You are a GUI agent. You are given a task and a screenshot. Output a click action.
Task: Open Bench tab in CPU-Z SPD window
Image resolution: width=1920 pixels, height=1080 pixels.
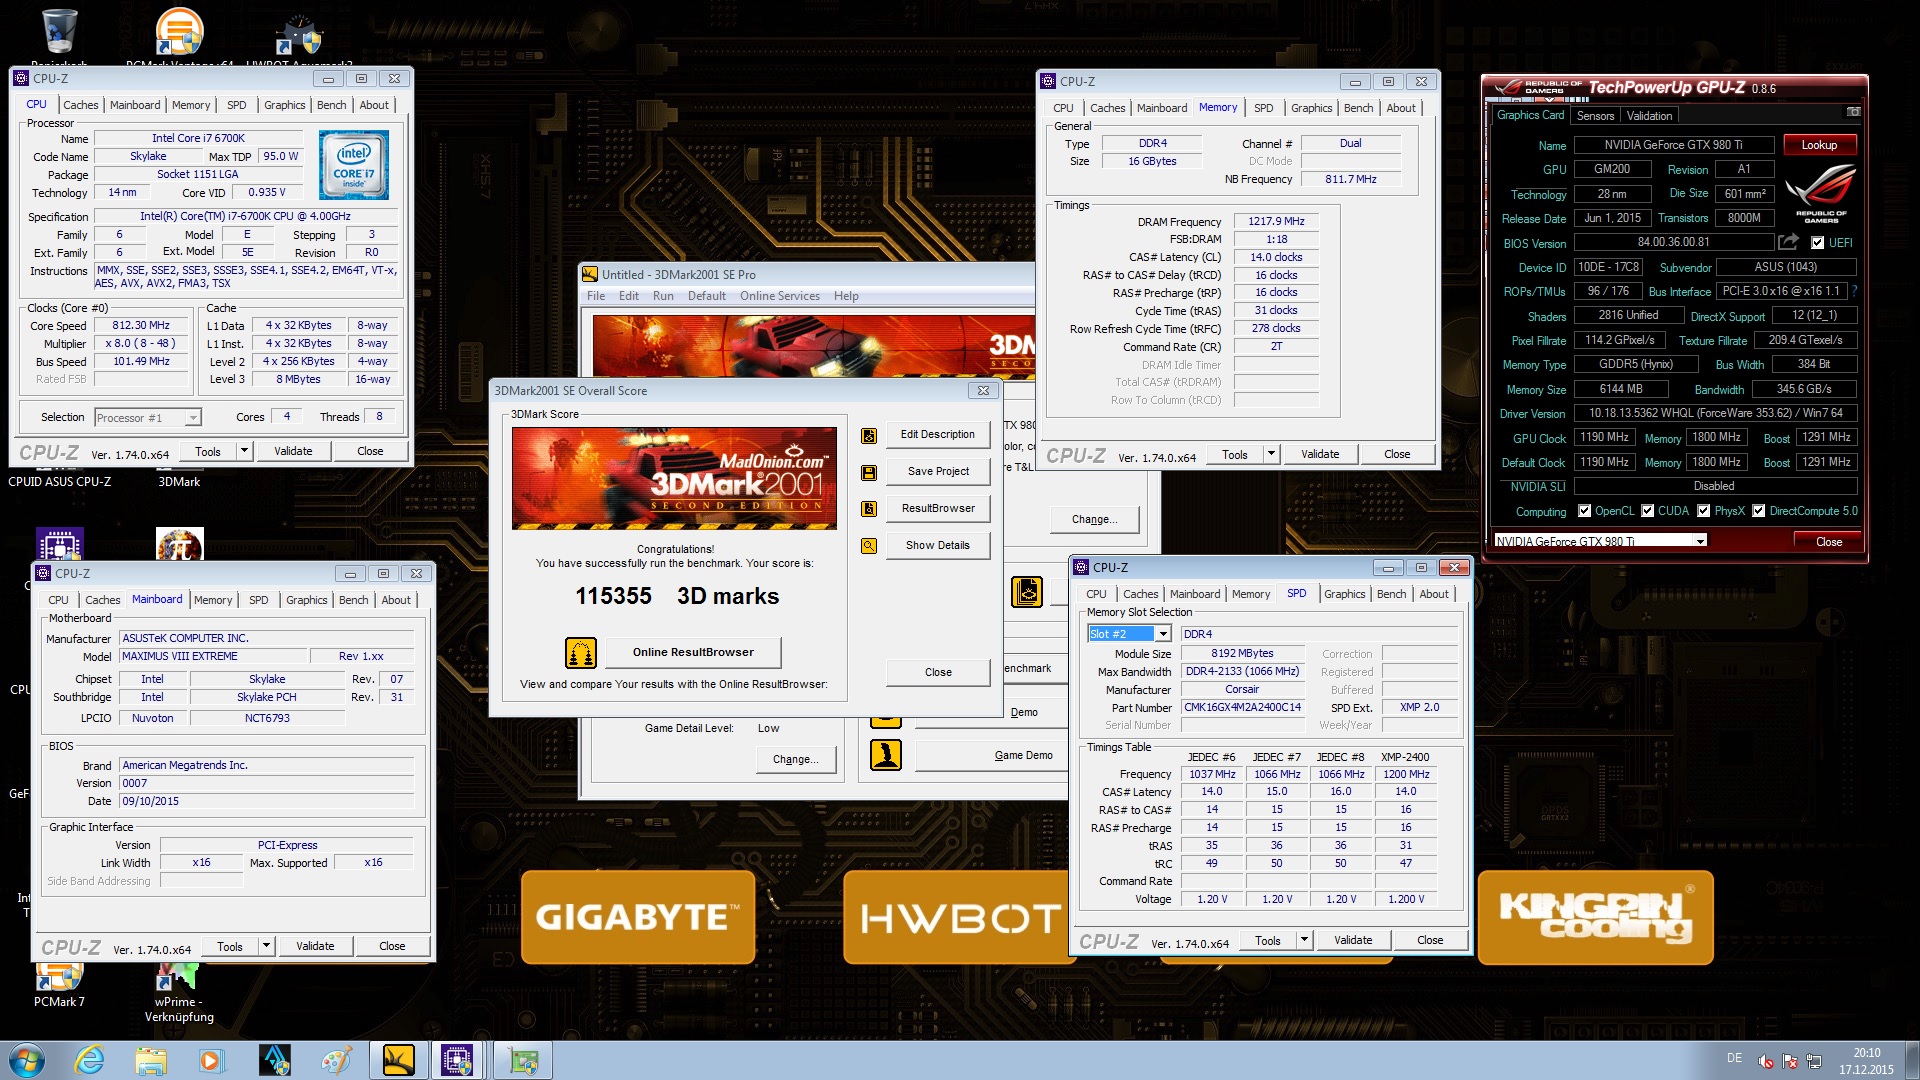[1391, 594]
